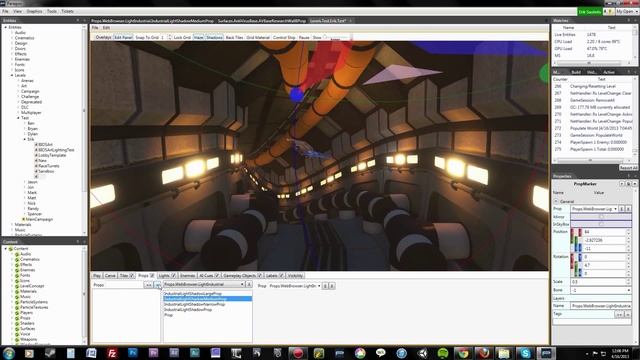Select the Sandbox level under Erik
This screenshot has height=360, width=640.
(46, 171)
